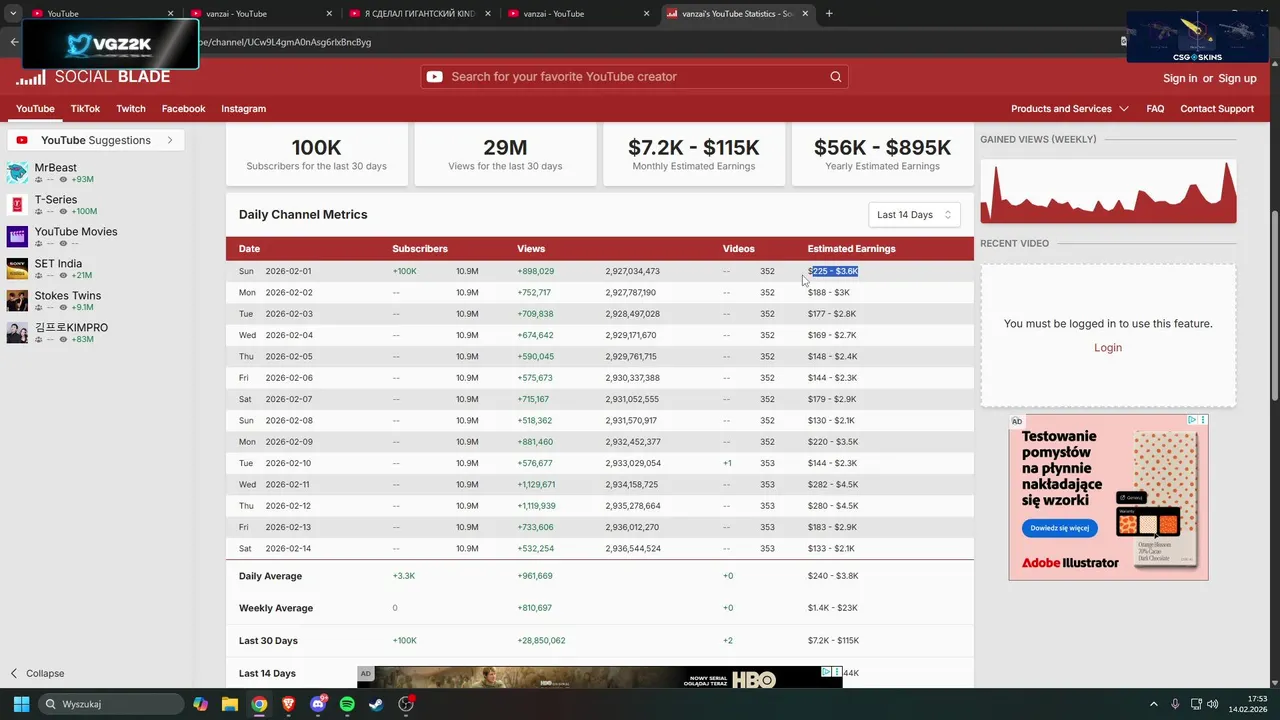This screenshot has height=720, width=1280.
Task: Open Copilot from the taskbar
Action: click(201, 704)
